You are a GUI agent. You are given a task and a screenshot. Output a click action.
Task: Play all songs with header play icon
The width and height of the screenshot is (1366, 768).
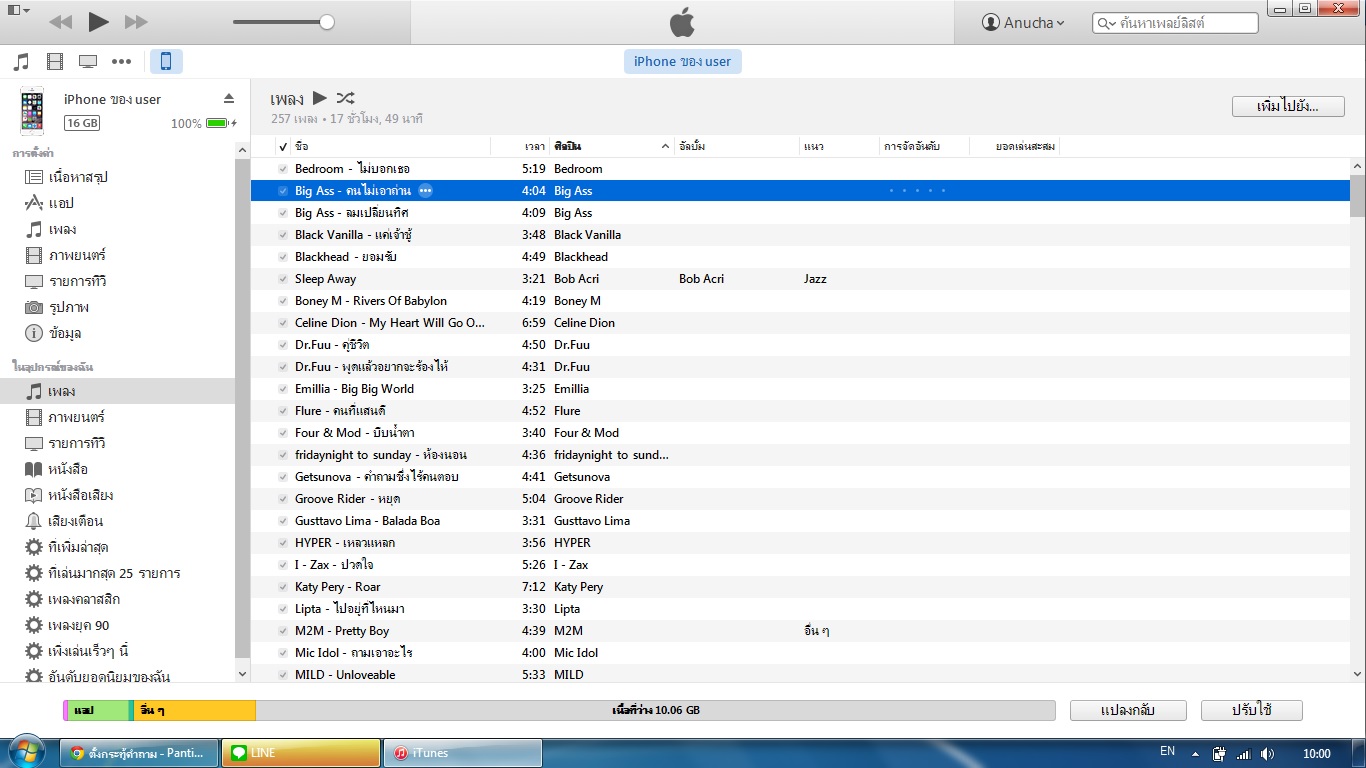tap(319, 98)
